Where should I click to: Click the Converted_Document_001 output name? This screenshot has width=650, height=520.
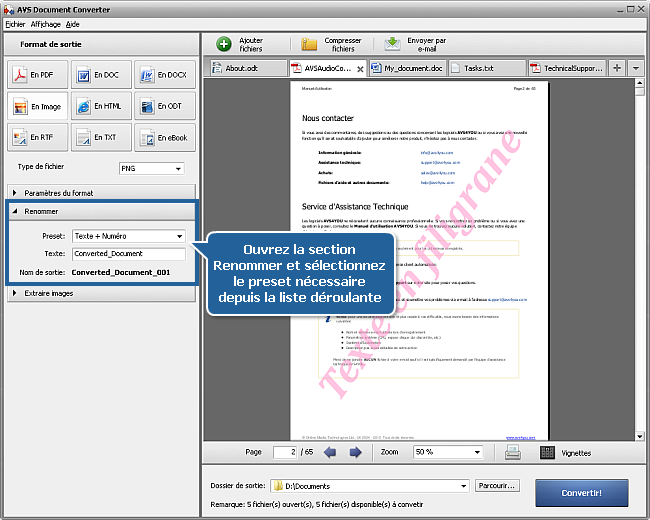[x=121, y=272]
